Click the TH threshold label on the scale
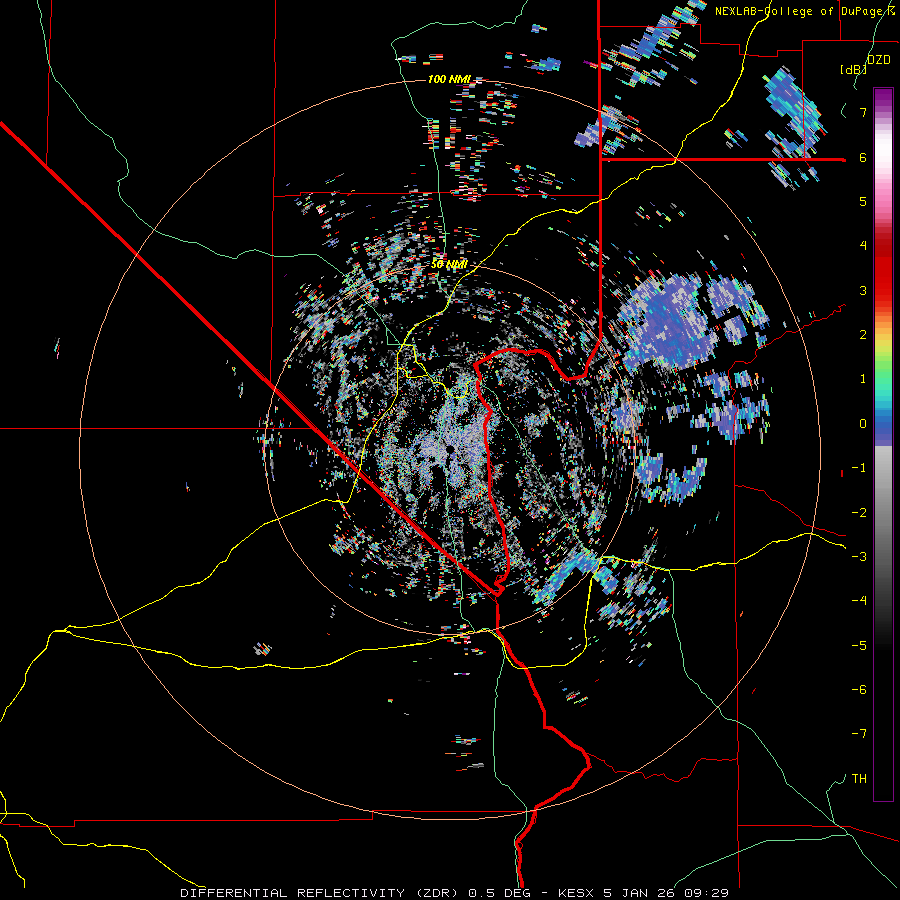900x900 pixels. (859, 779)
